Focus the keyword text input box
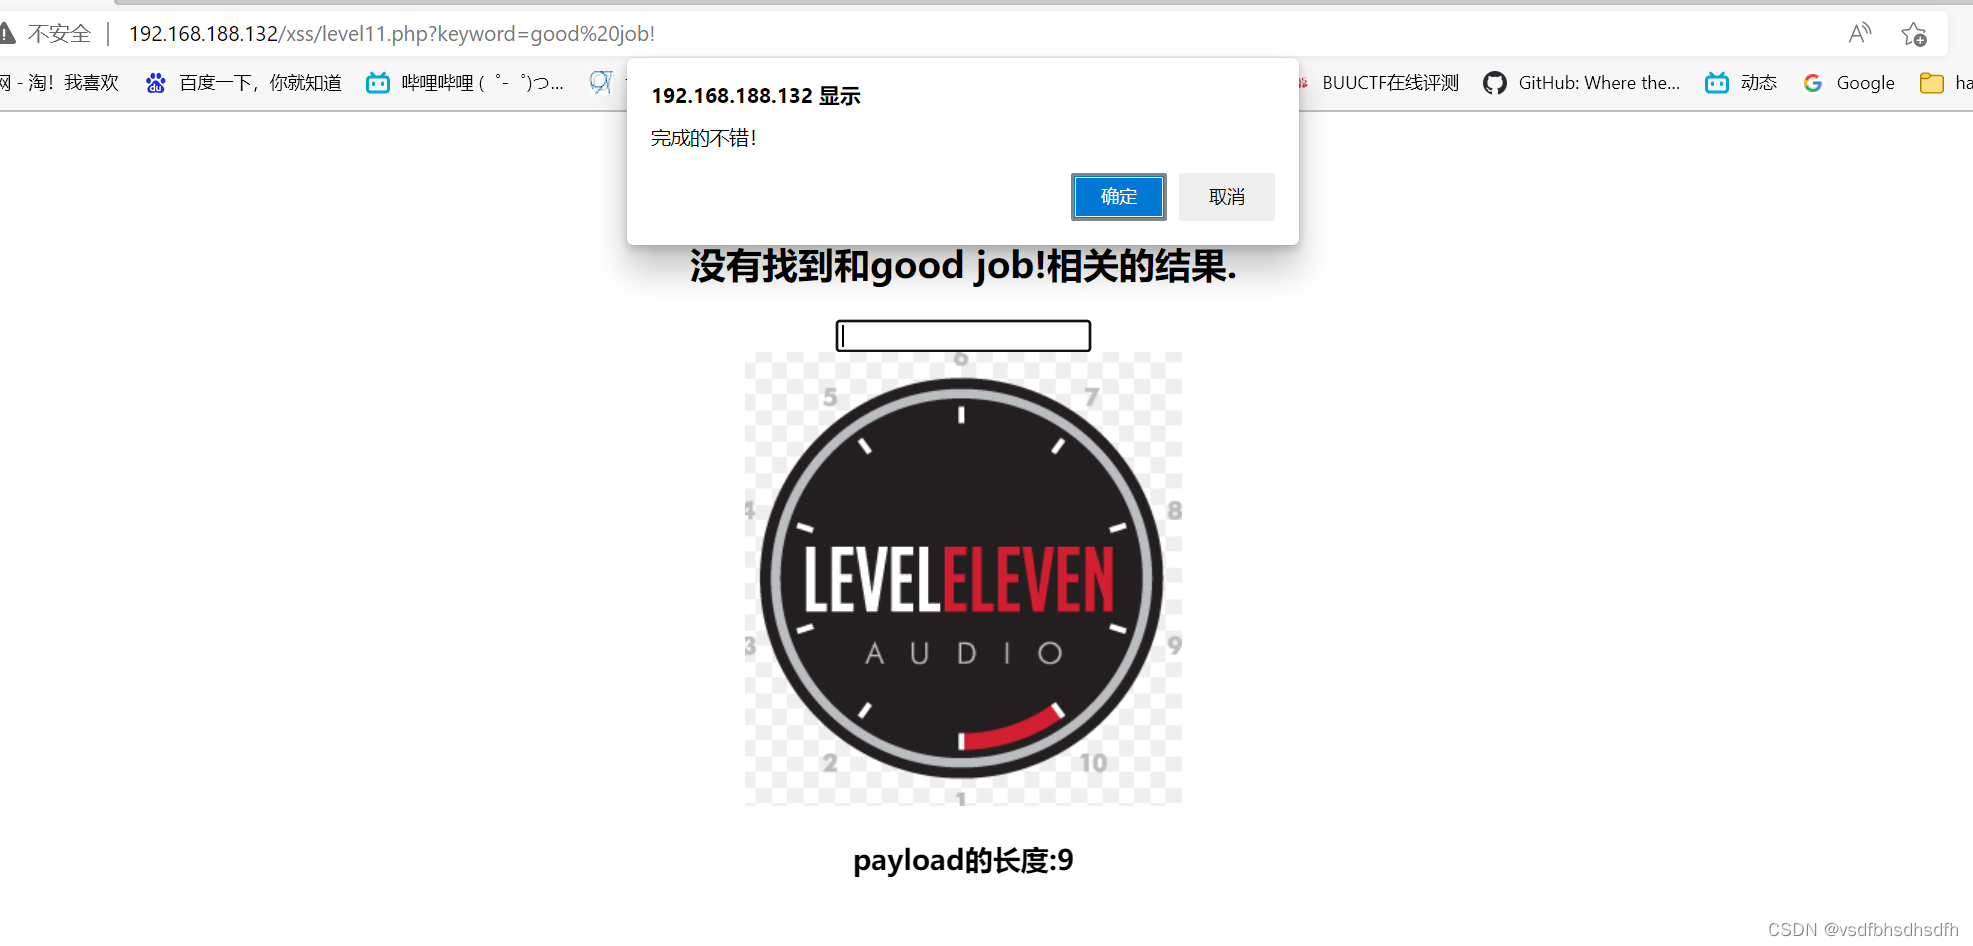This screenshot has height=946, width=1973. [963, 336]
